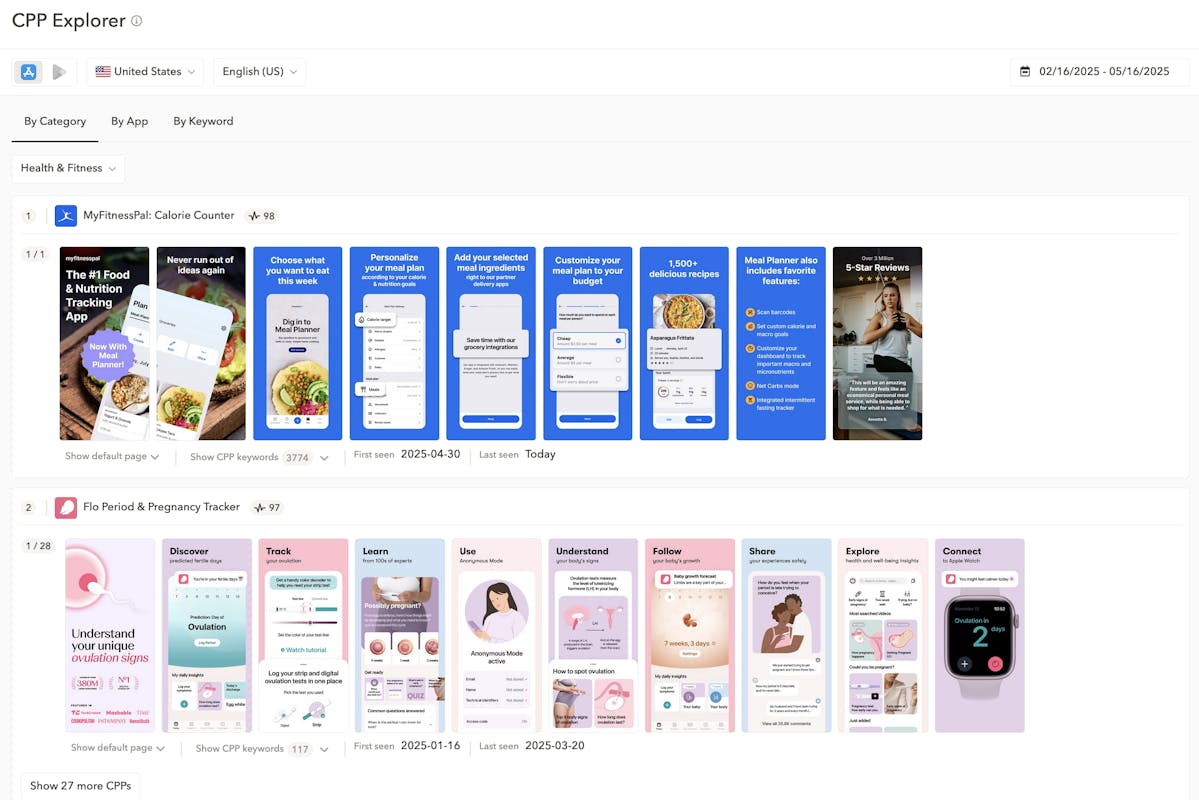Switch to the By Keyword tab
The height and width of the screenshot is (800, 1199).
[203, 121]
